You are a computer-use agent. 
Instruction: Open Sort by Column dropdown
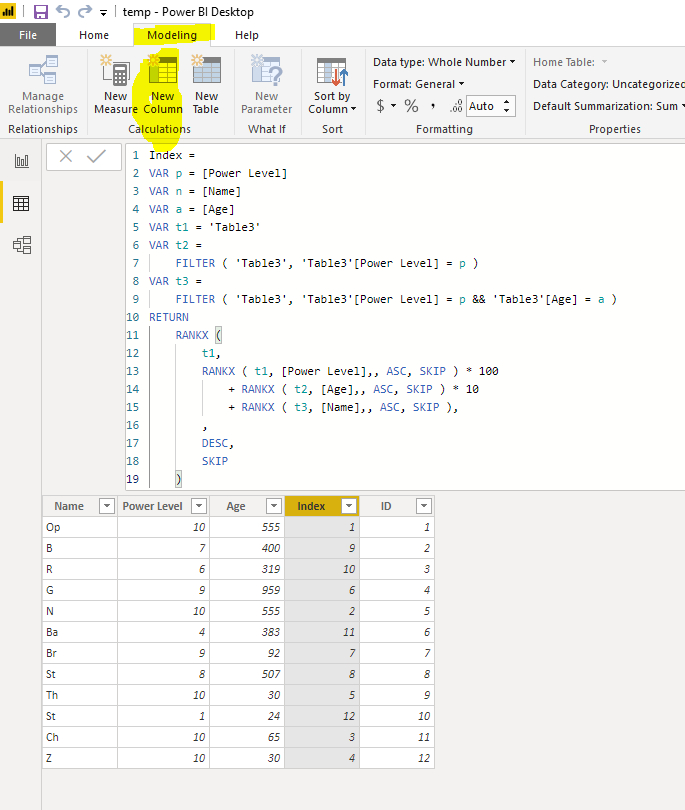(332, 85)
